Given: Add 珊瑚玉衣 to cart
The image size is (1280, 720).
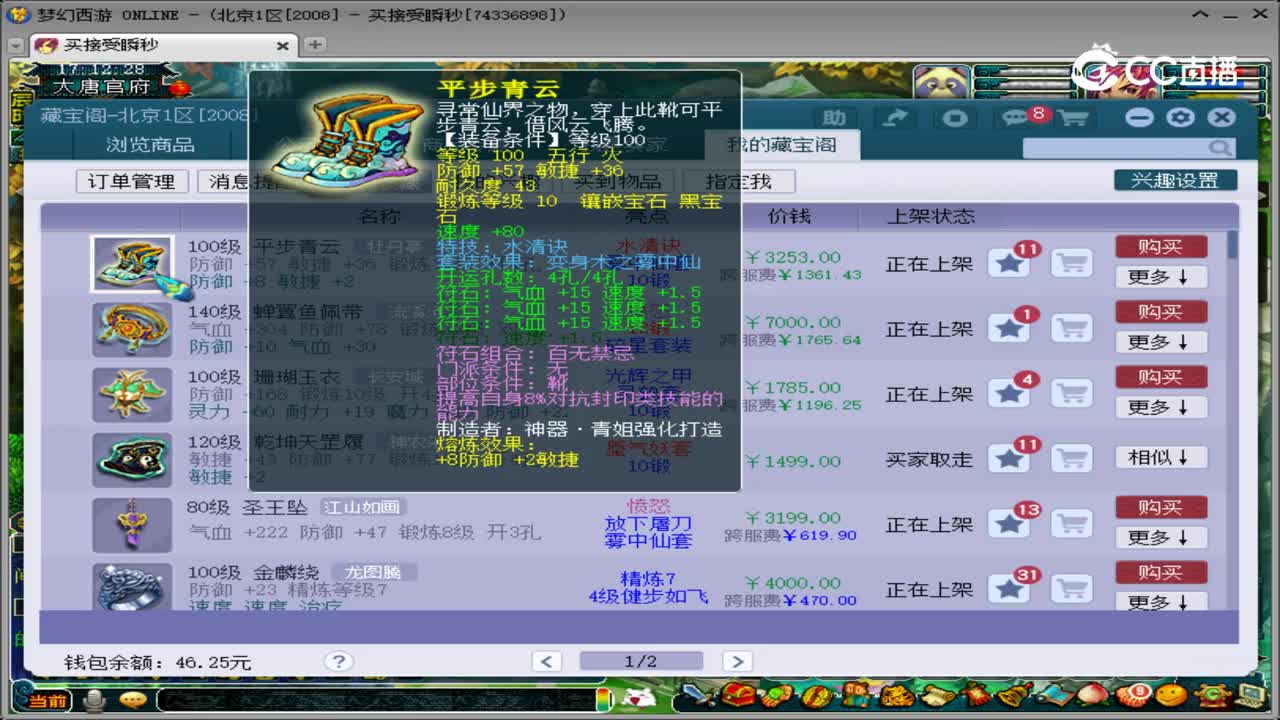Looking at the screenshot, I should tap(1071, 394).
